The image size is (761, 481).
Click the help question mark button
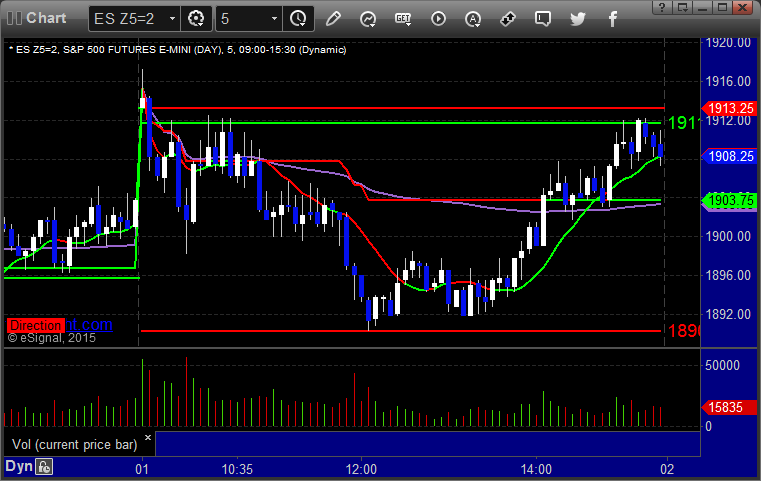[662, 7]
